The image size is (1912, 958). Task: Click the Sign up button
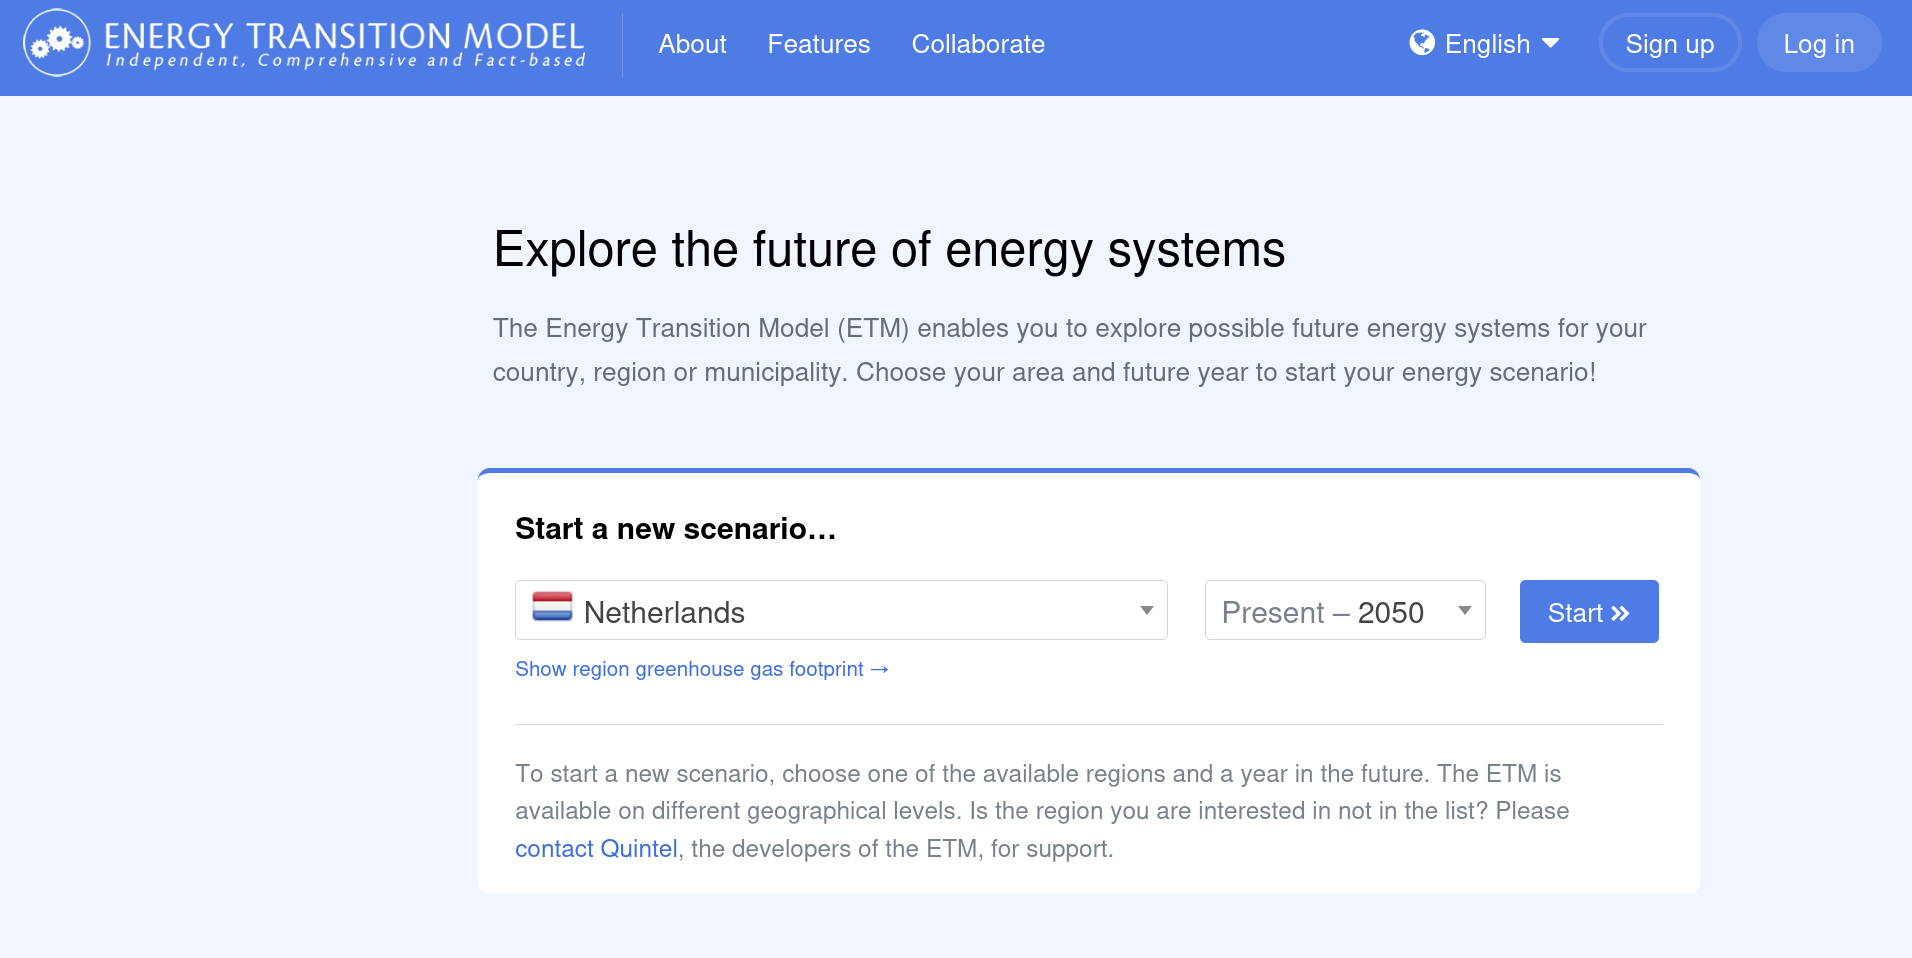1669,43
